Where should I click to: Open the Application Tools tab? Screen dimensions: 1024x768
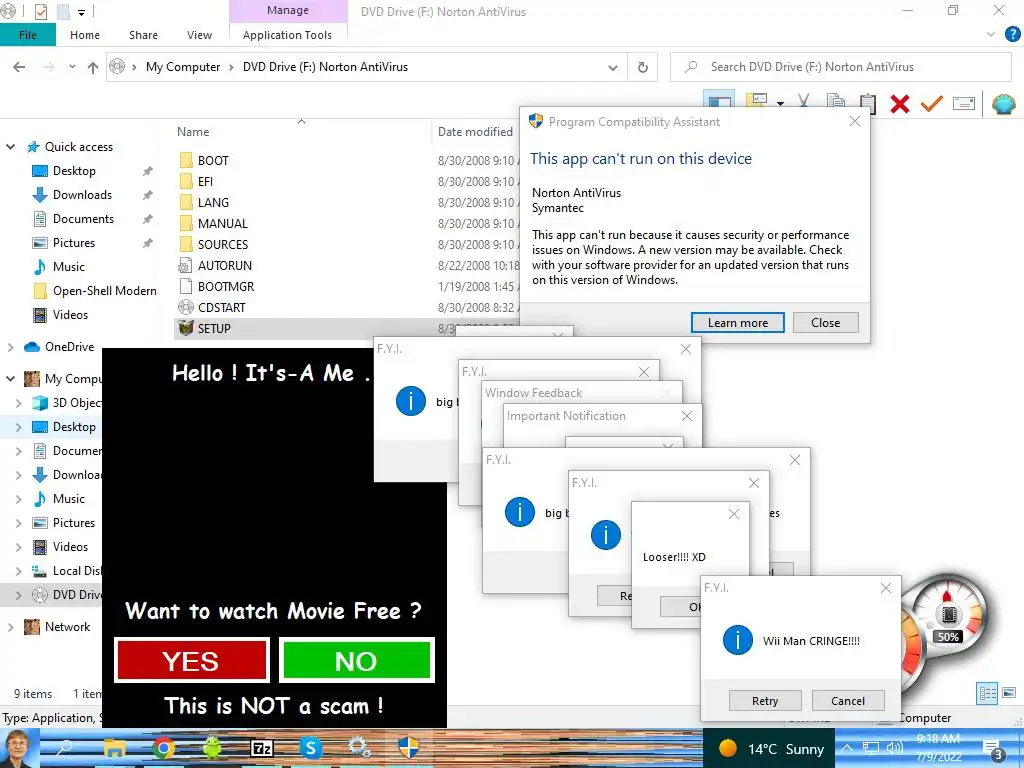(x=287, y=35)
